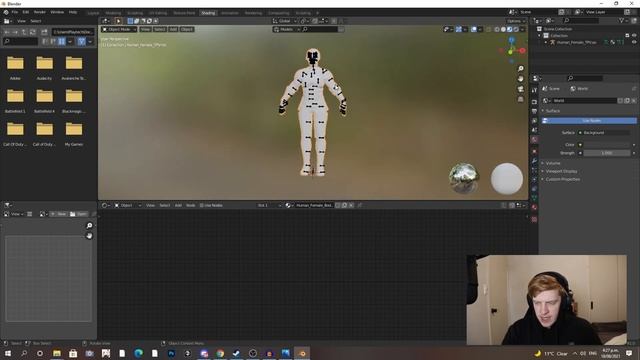640x360 pixels.
Task: Open the My Games folder in the file browser
Action: tap(74, 133)
